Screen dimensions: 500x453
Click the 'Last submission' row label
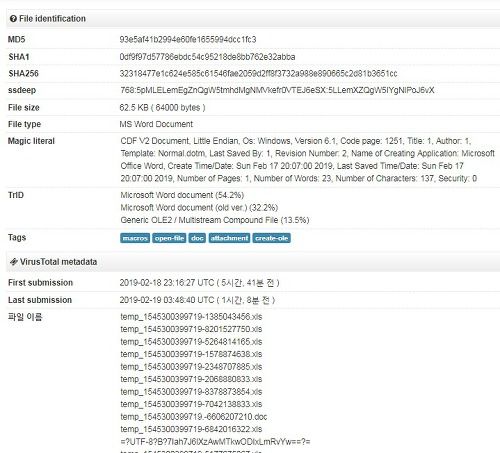40,300
